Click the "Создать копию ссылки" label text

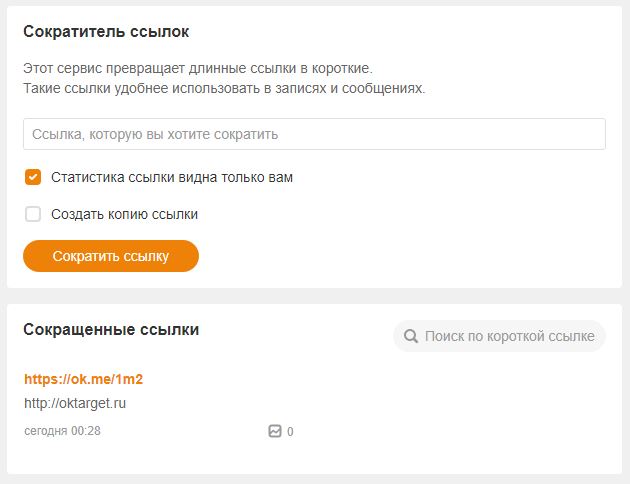point(125,214)
